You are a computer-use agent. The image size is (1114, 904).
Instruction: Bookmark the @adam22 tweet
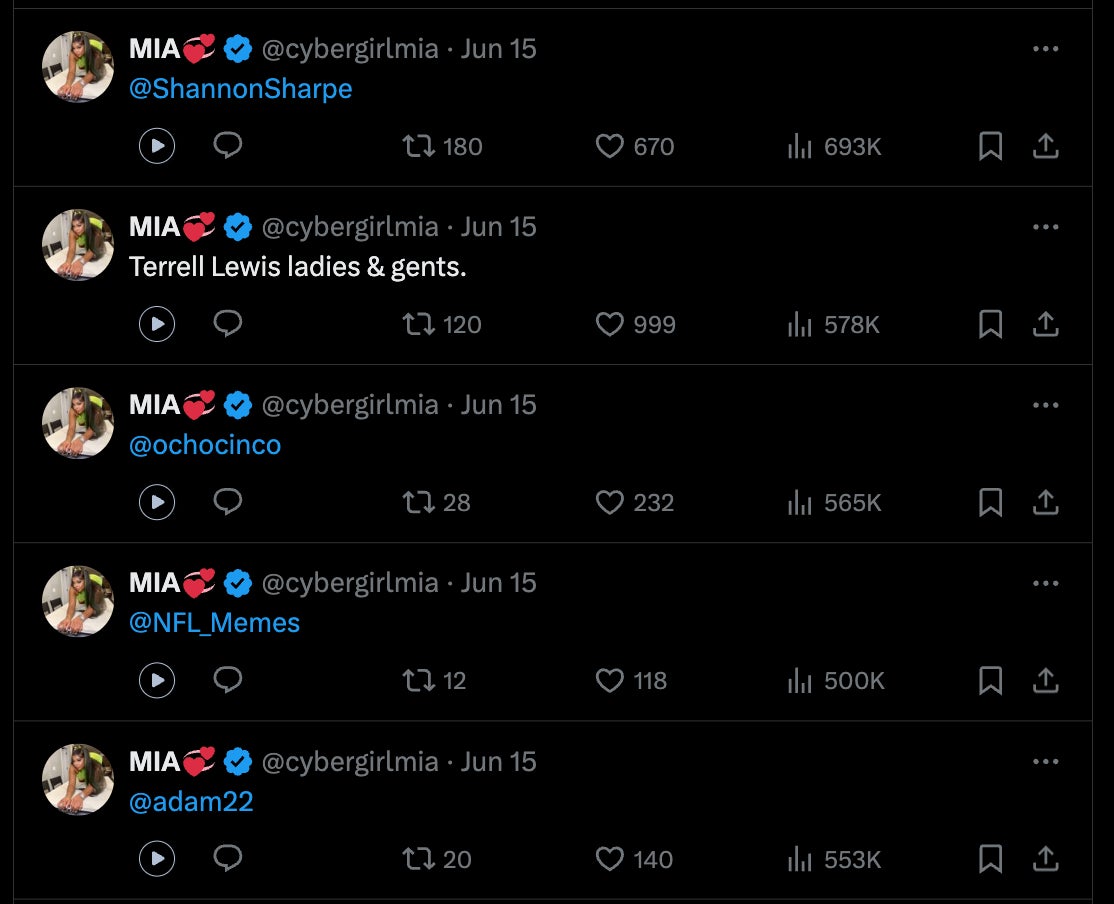(x=990, y=859)
